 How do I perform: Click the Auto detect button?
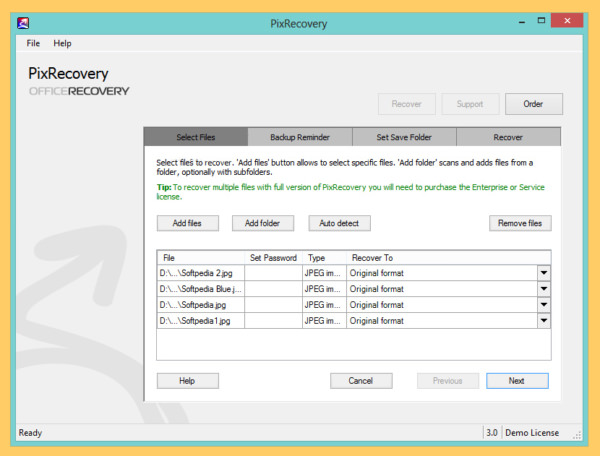(339, 223)
